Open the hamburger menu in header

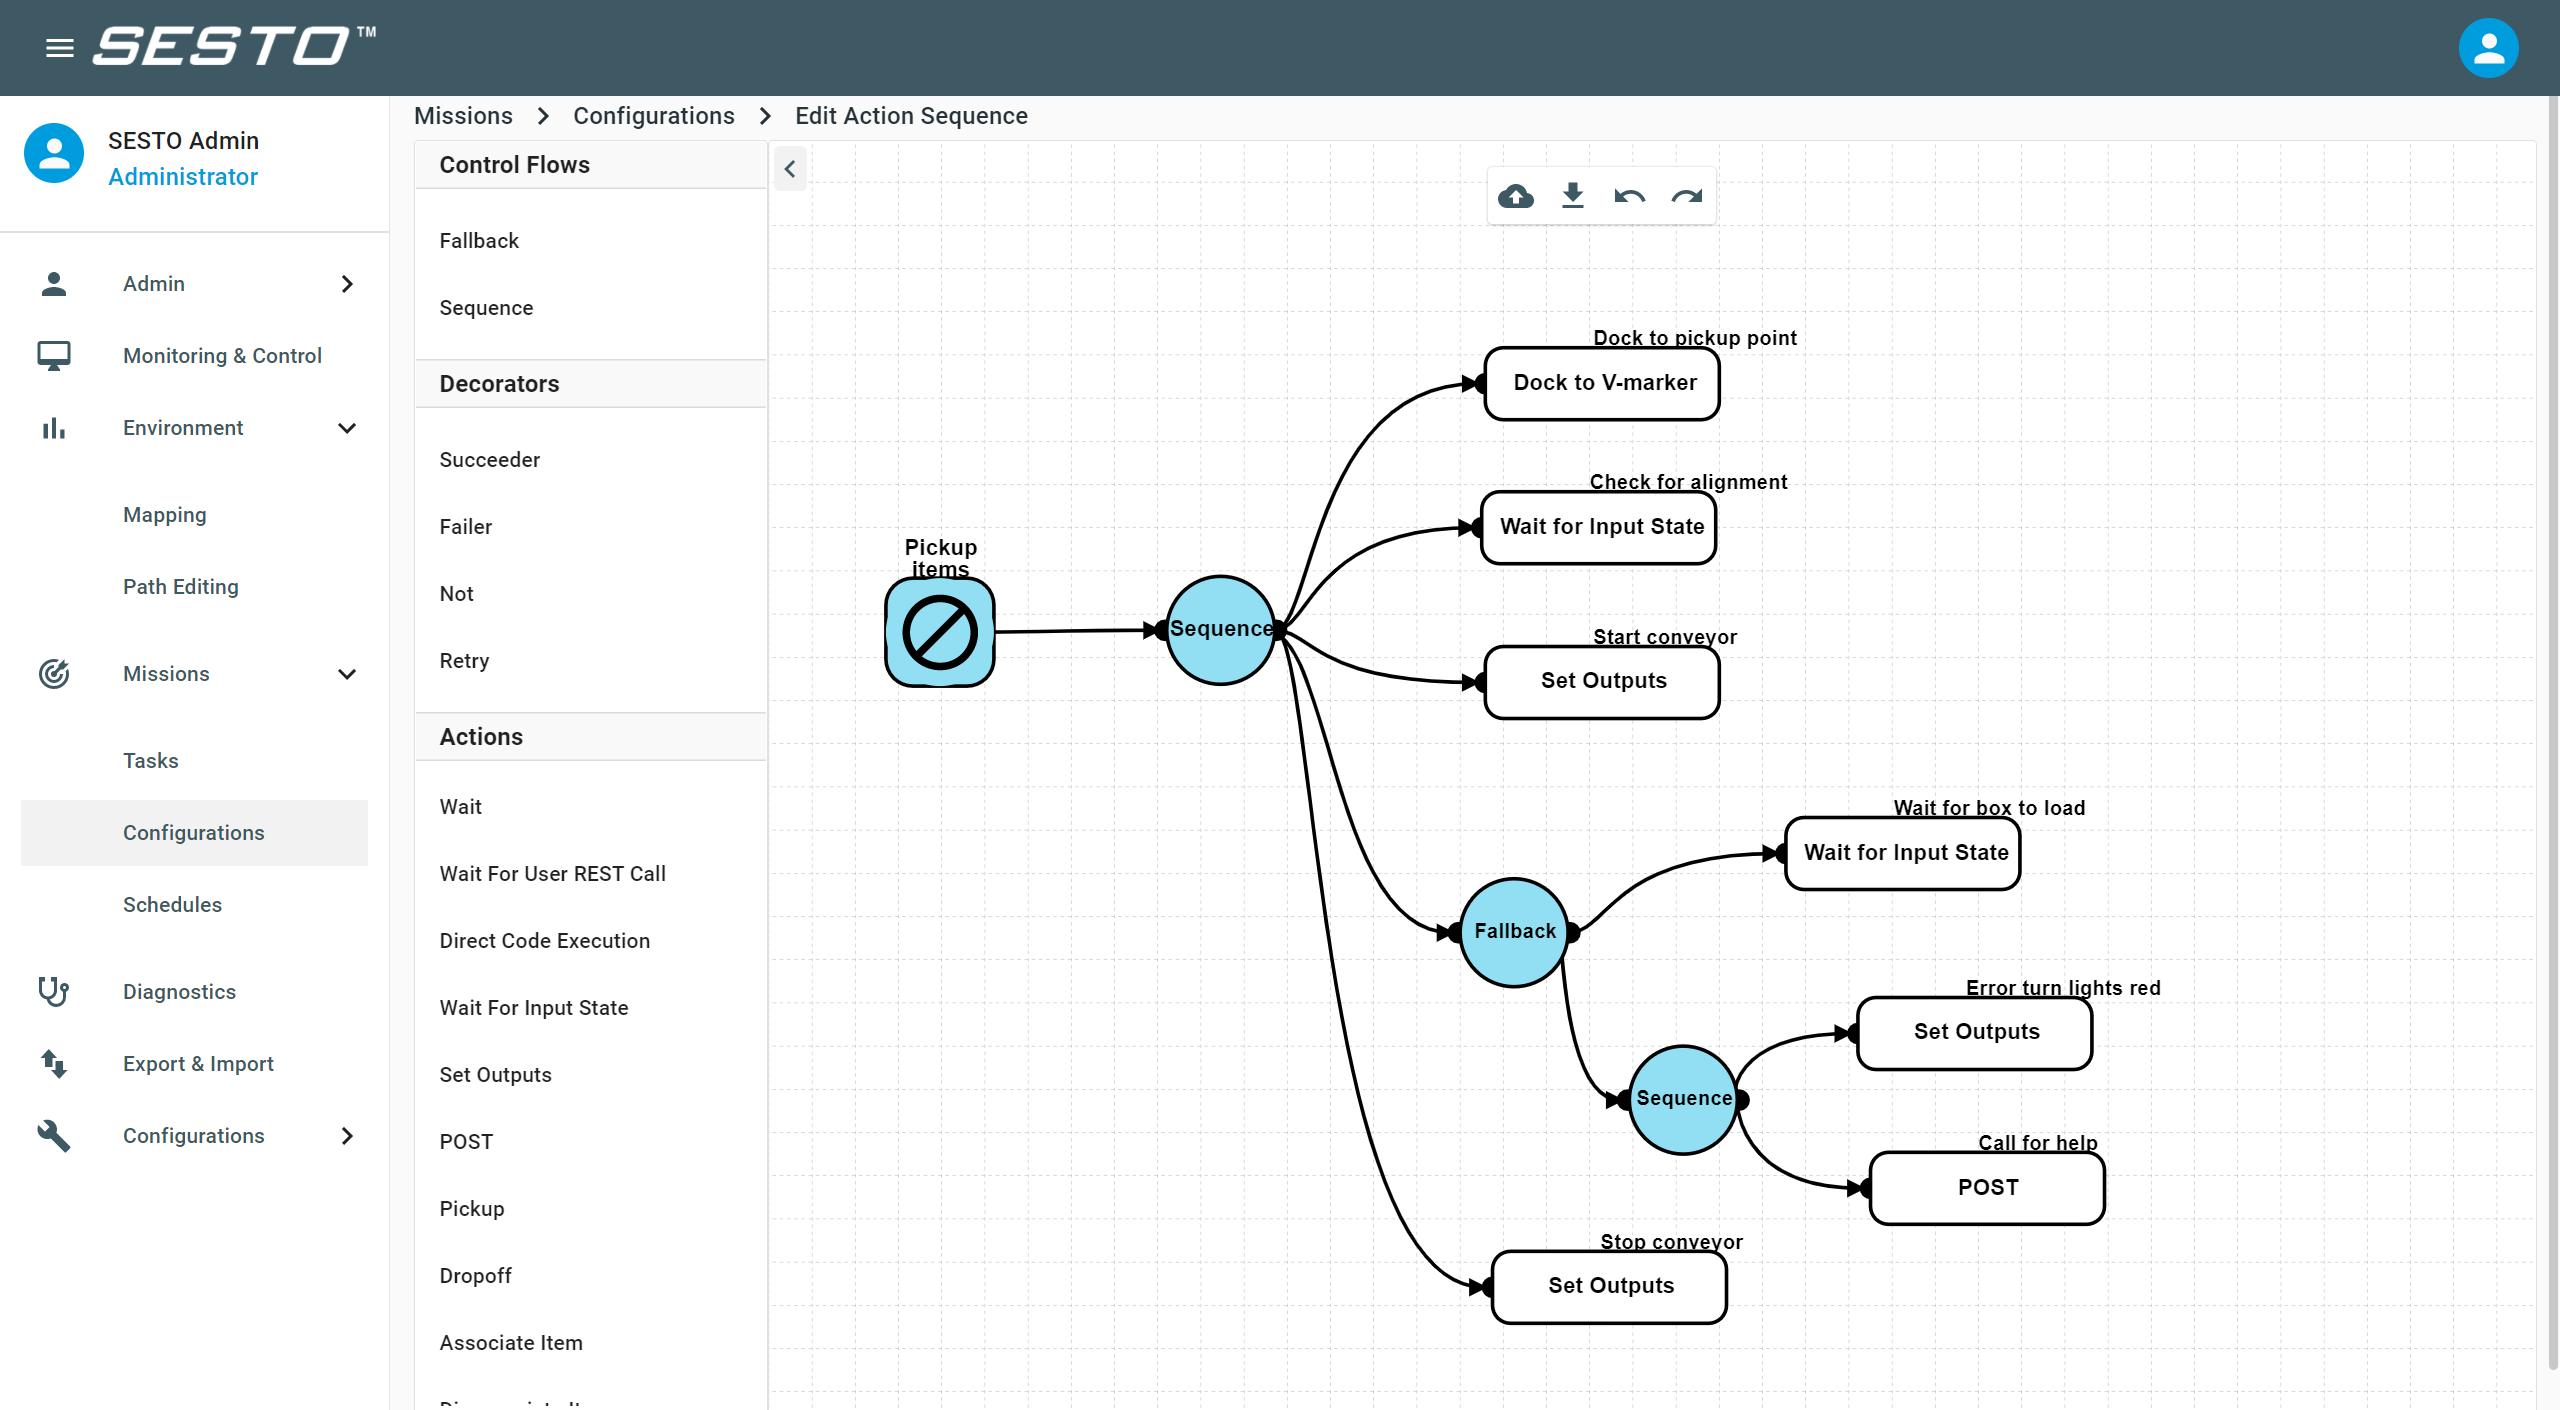[60, 47]
